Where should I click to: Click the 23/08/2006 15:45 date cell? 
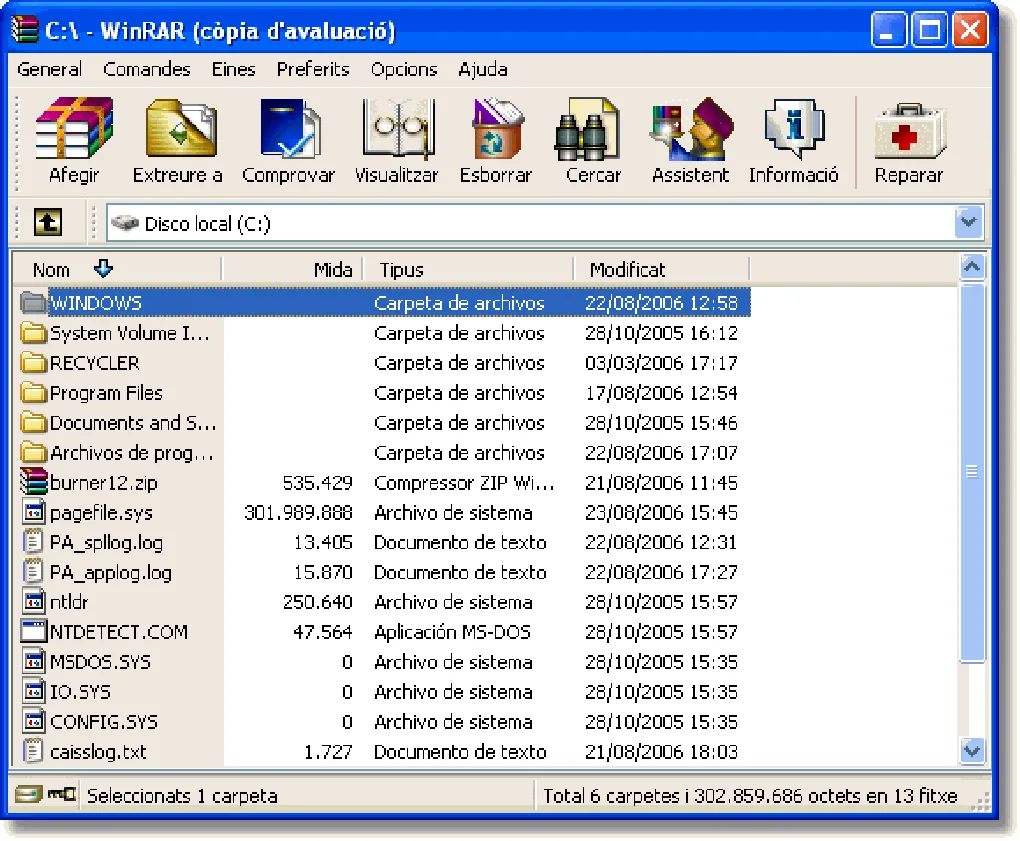[x=661, y=513]
